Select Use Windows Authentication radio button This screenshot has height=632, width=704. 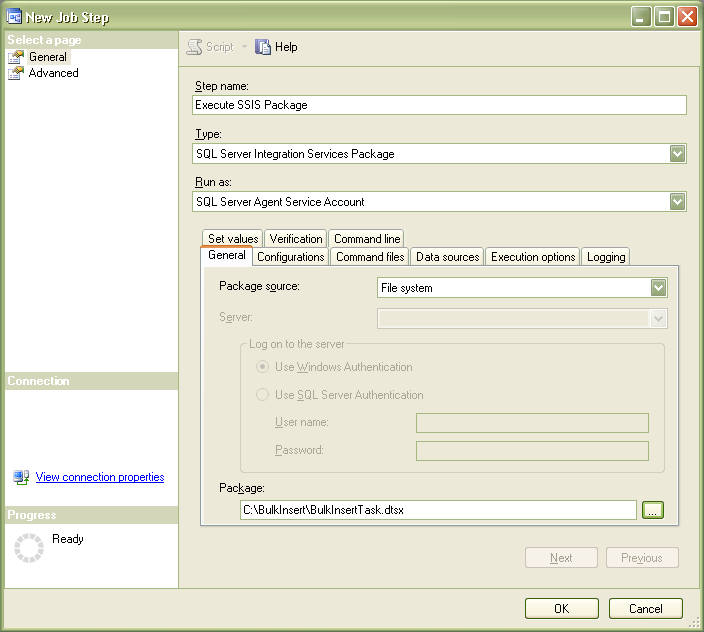click(x=262, y=367)
